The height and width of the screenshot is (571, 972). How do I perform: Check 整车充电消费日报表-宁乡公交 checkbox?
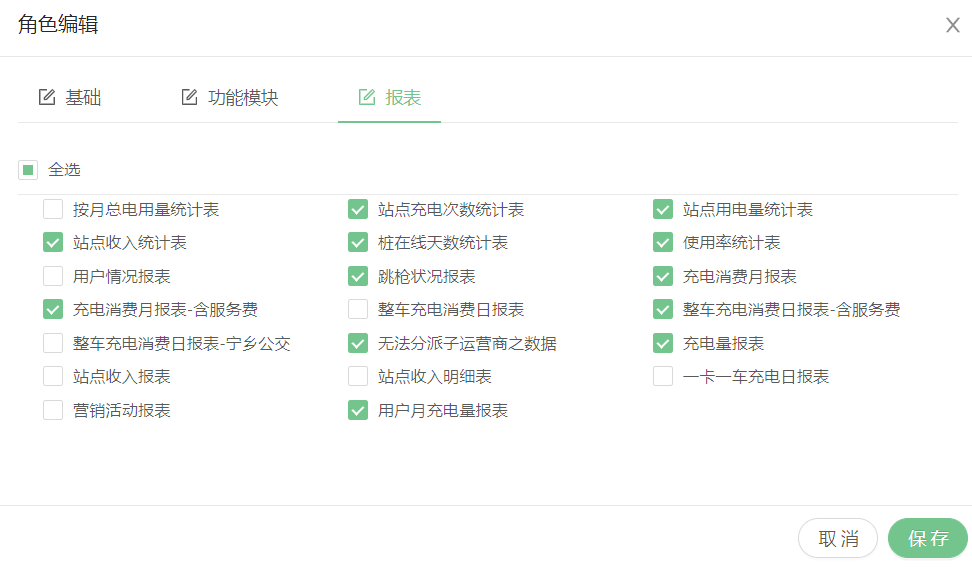click(x=53, y=343)
